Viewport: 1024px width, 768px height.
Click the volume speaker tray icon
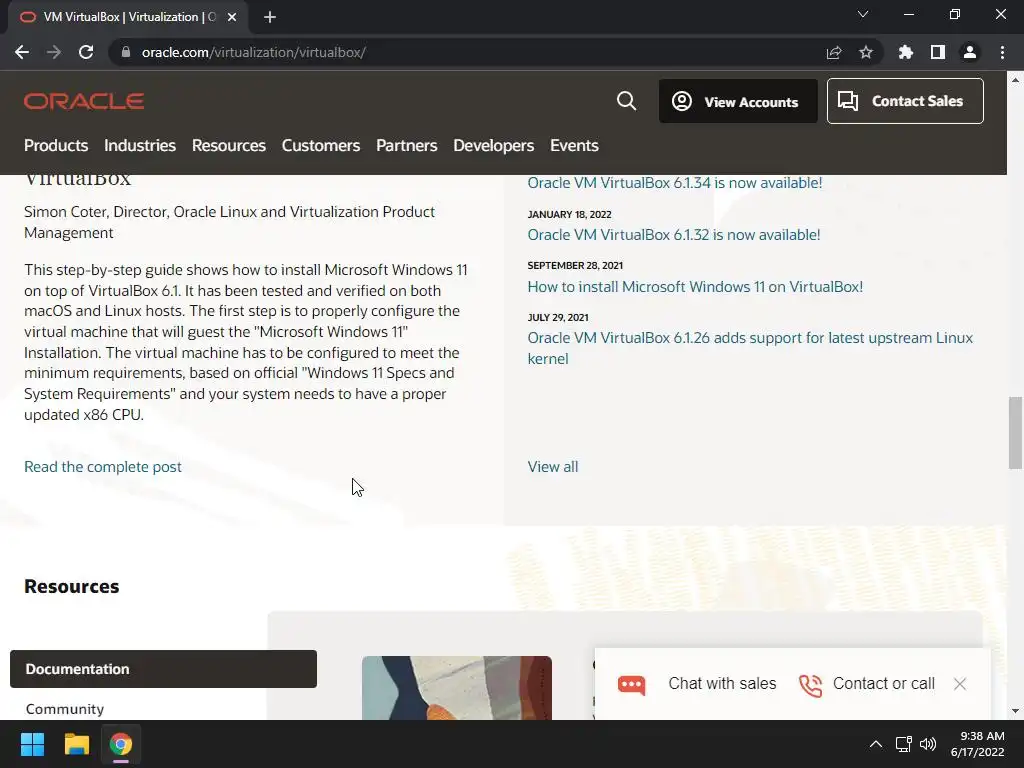927,744
